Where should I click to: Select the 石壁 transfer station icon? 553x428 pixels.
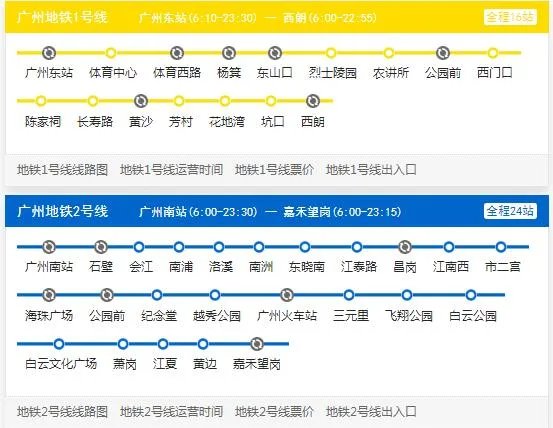[x=101, y=247]
